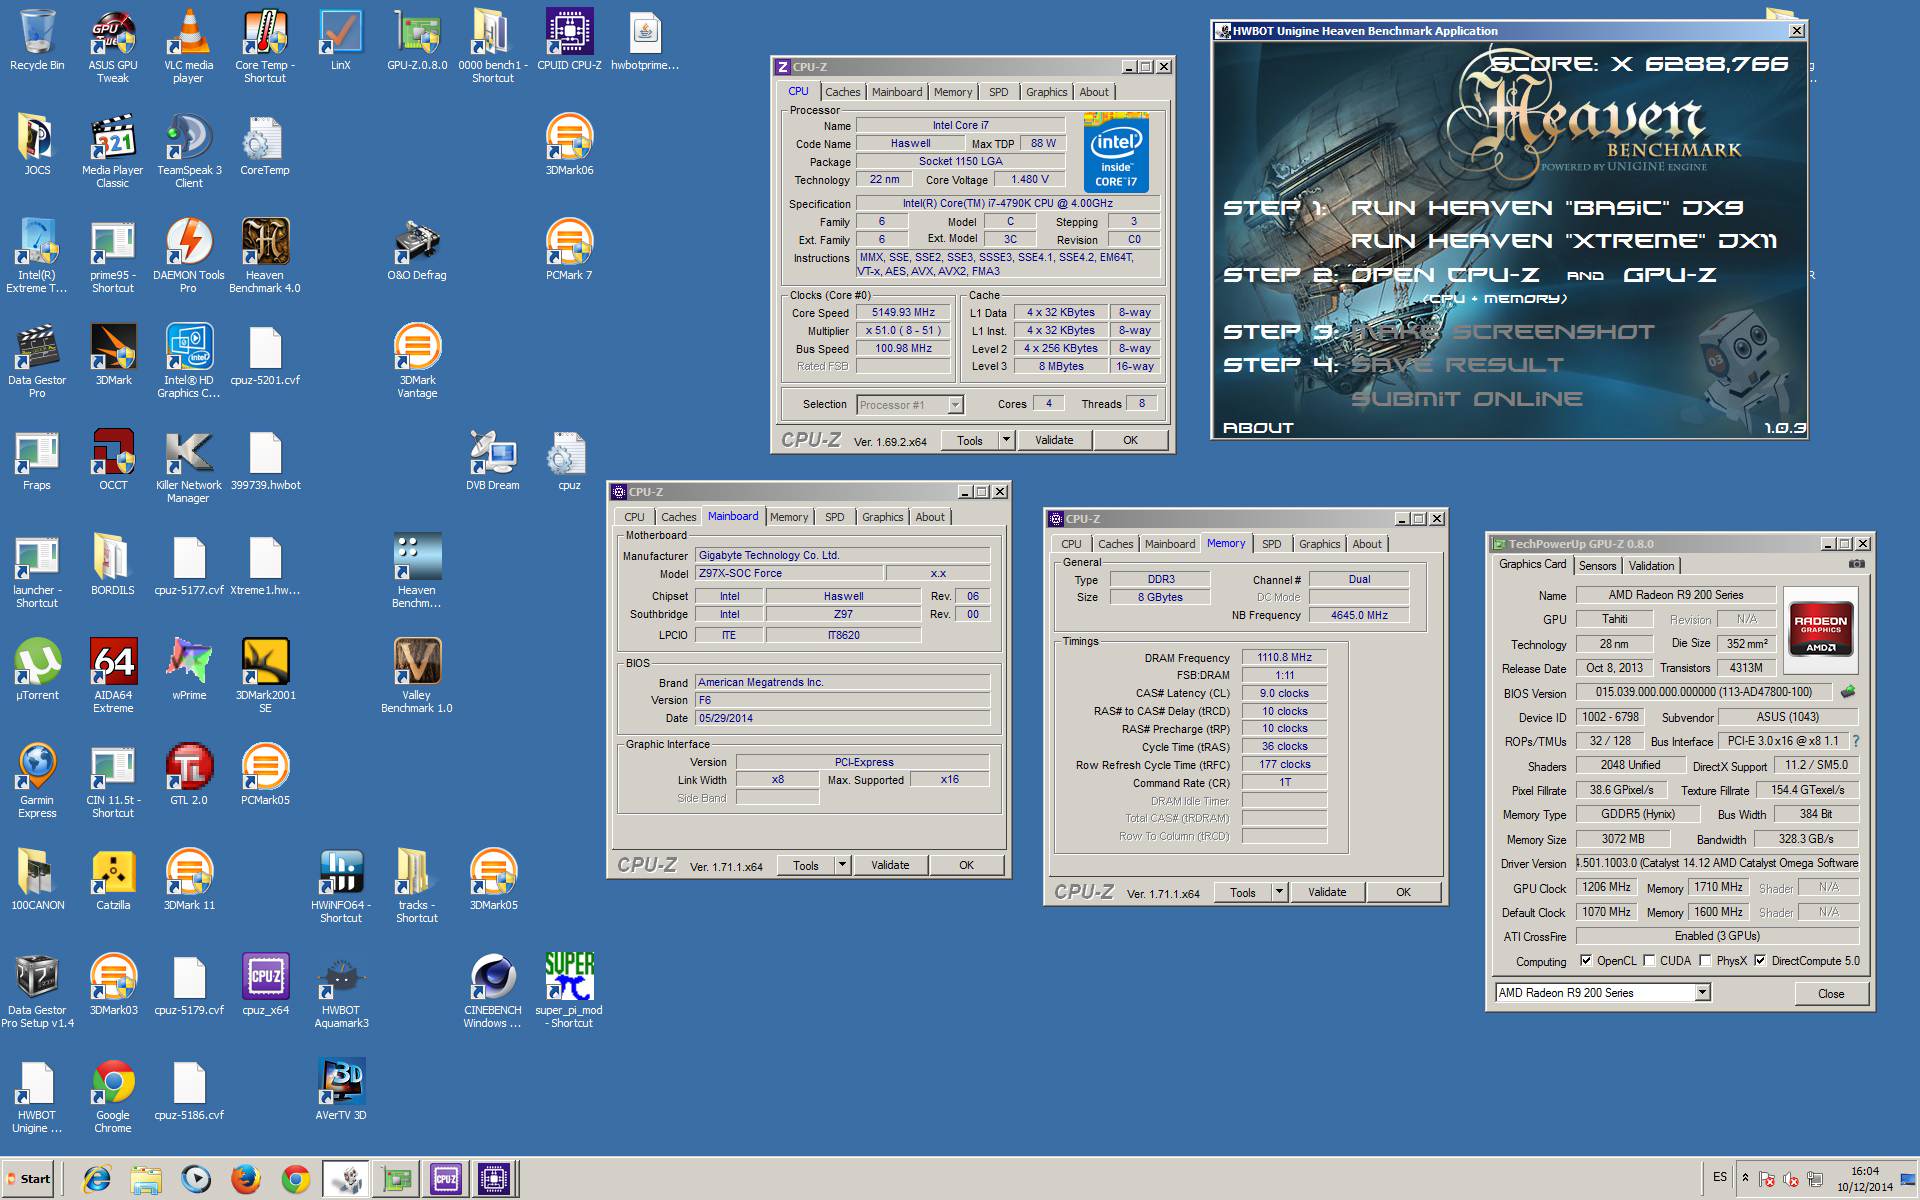Click the ES language indicator

[x=1719, y=1177]
